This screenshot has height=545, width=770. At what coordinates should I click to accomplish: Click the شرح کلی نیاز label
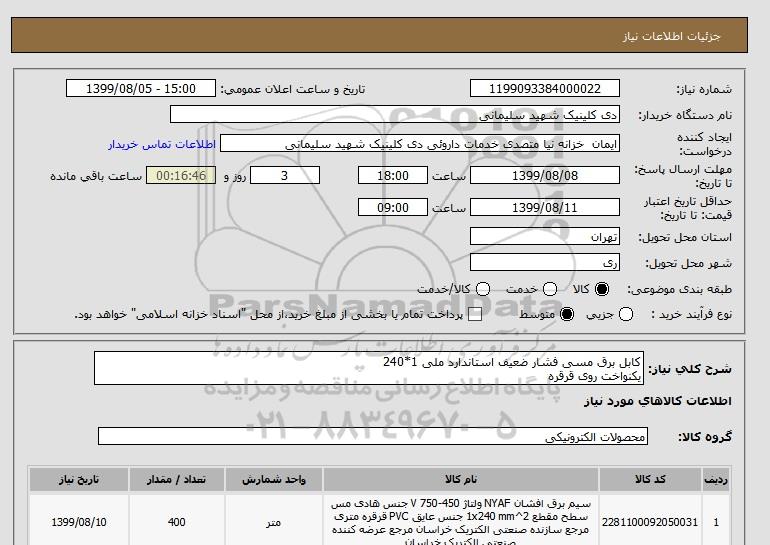(x=690, y=369)
